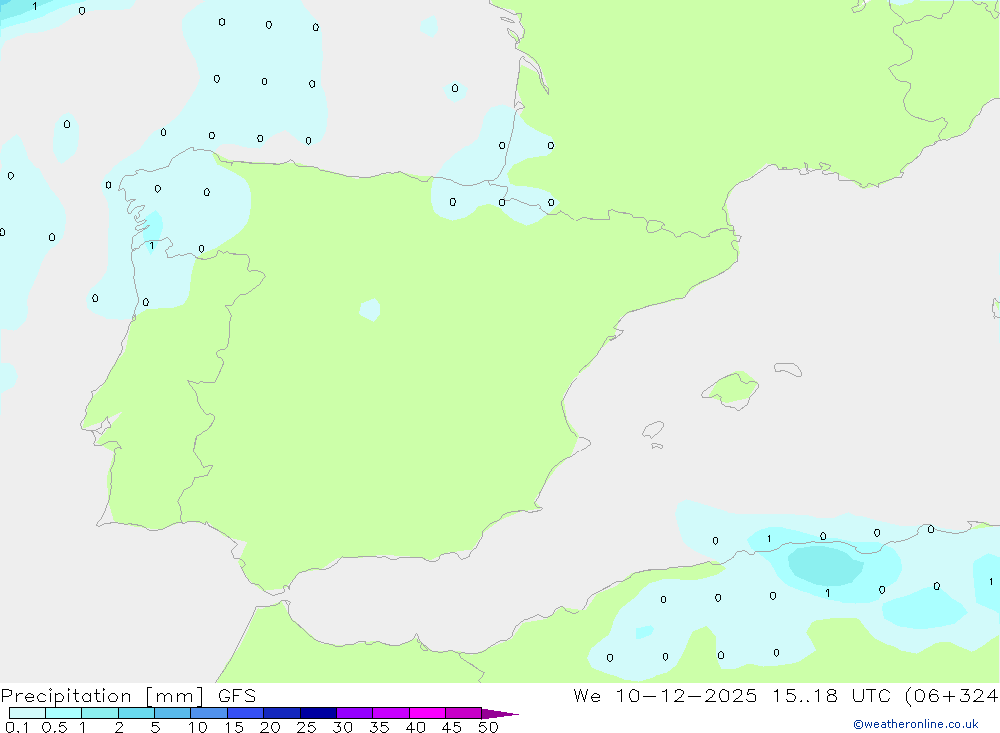Select the 30–35 mm purple legend swatch
1000x733 pixels.
tap(355, 713)
